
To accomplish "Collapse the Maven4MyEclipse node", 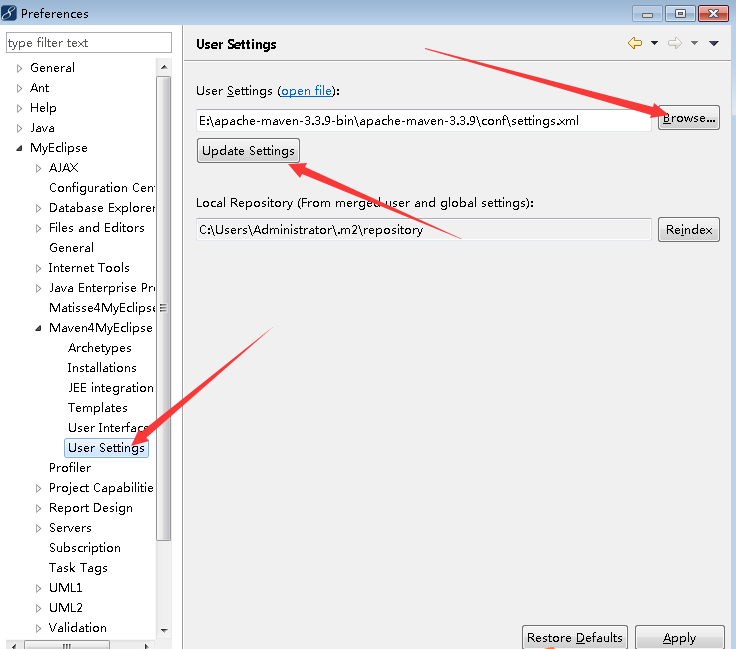I will click(x=38, y=328).
